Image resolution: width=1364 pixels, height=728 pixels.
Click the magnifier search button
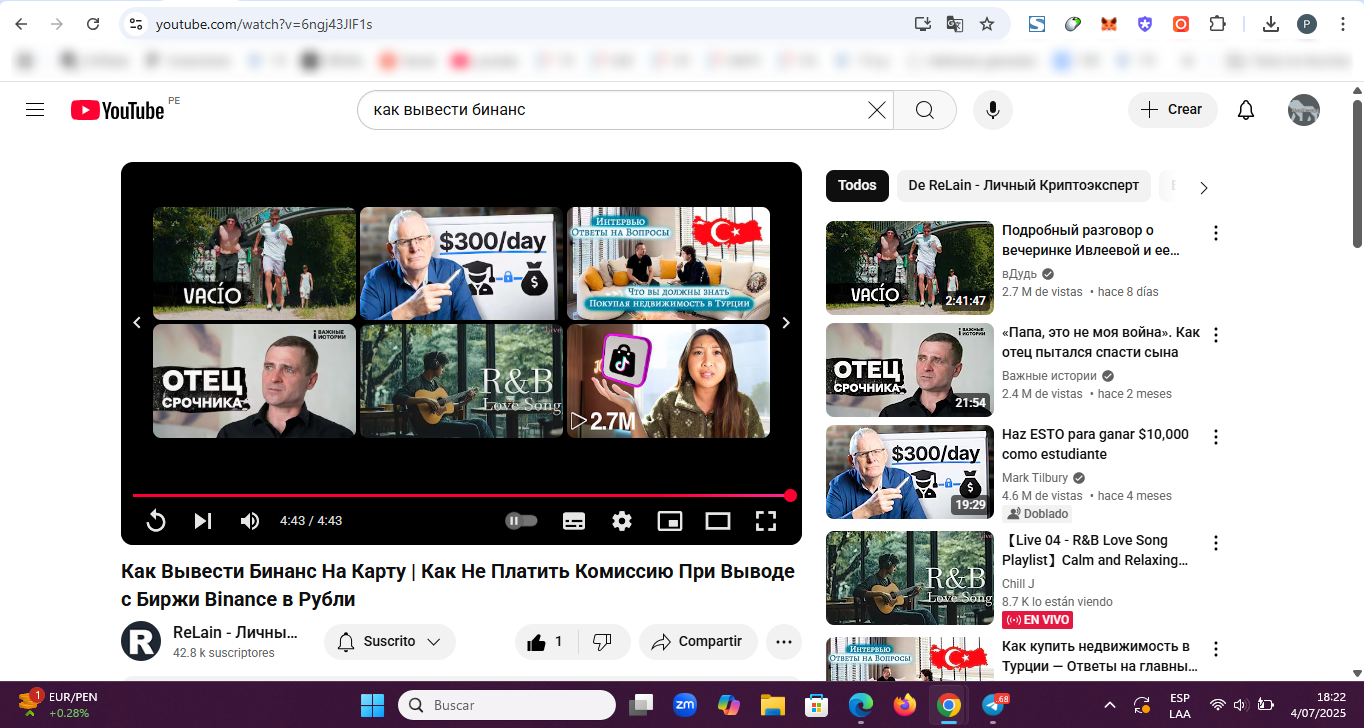click(x=924, y=110)
